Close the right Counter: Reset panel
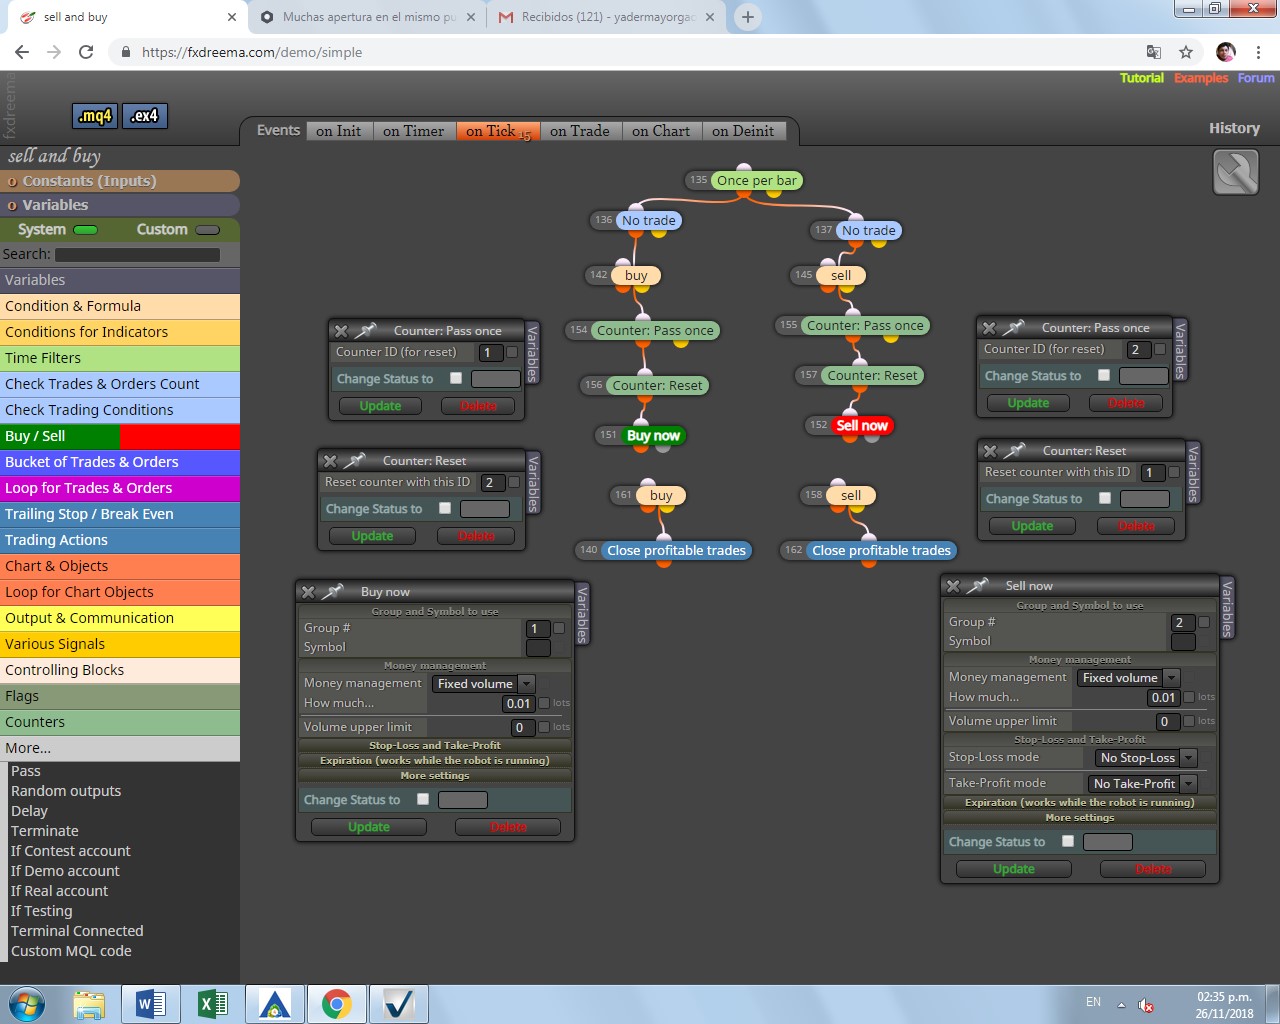The image size is (1280, 1024). (990, 451)
